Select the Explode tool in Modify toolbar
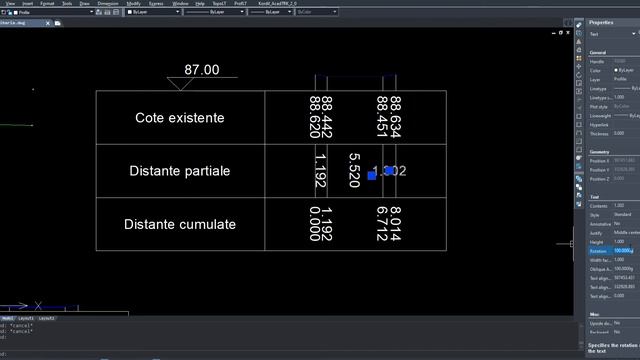The height and width of the screenshot is (360, 640). [579, 167]
